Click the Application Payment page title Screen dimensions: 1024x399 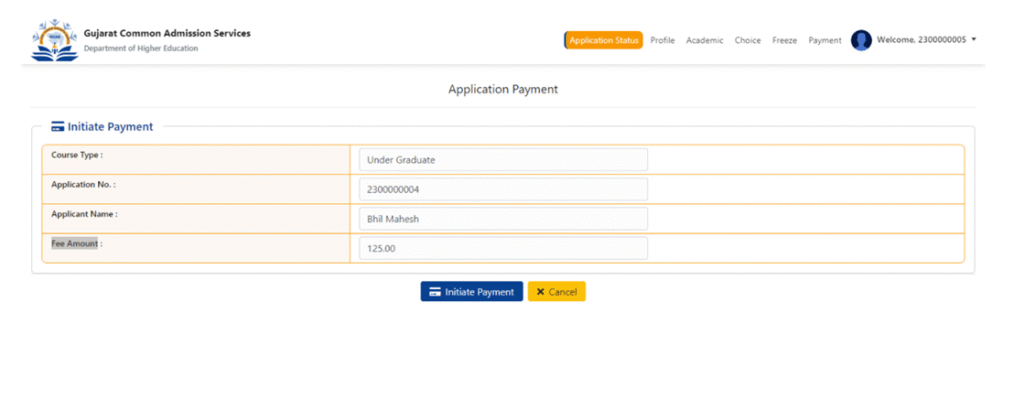(503, 89)
